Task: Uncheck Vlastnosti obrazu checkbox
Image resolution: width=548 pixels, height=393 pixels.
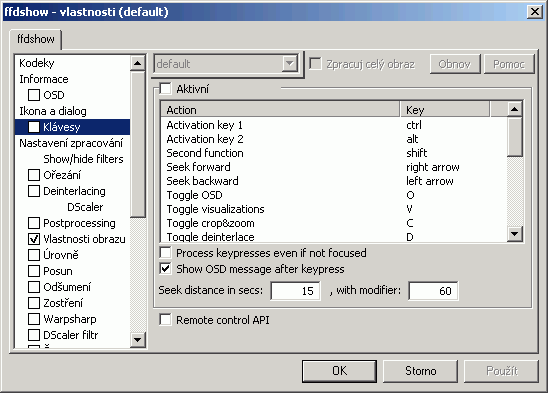Action: click(34, 239)
